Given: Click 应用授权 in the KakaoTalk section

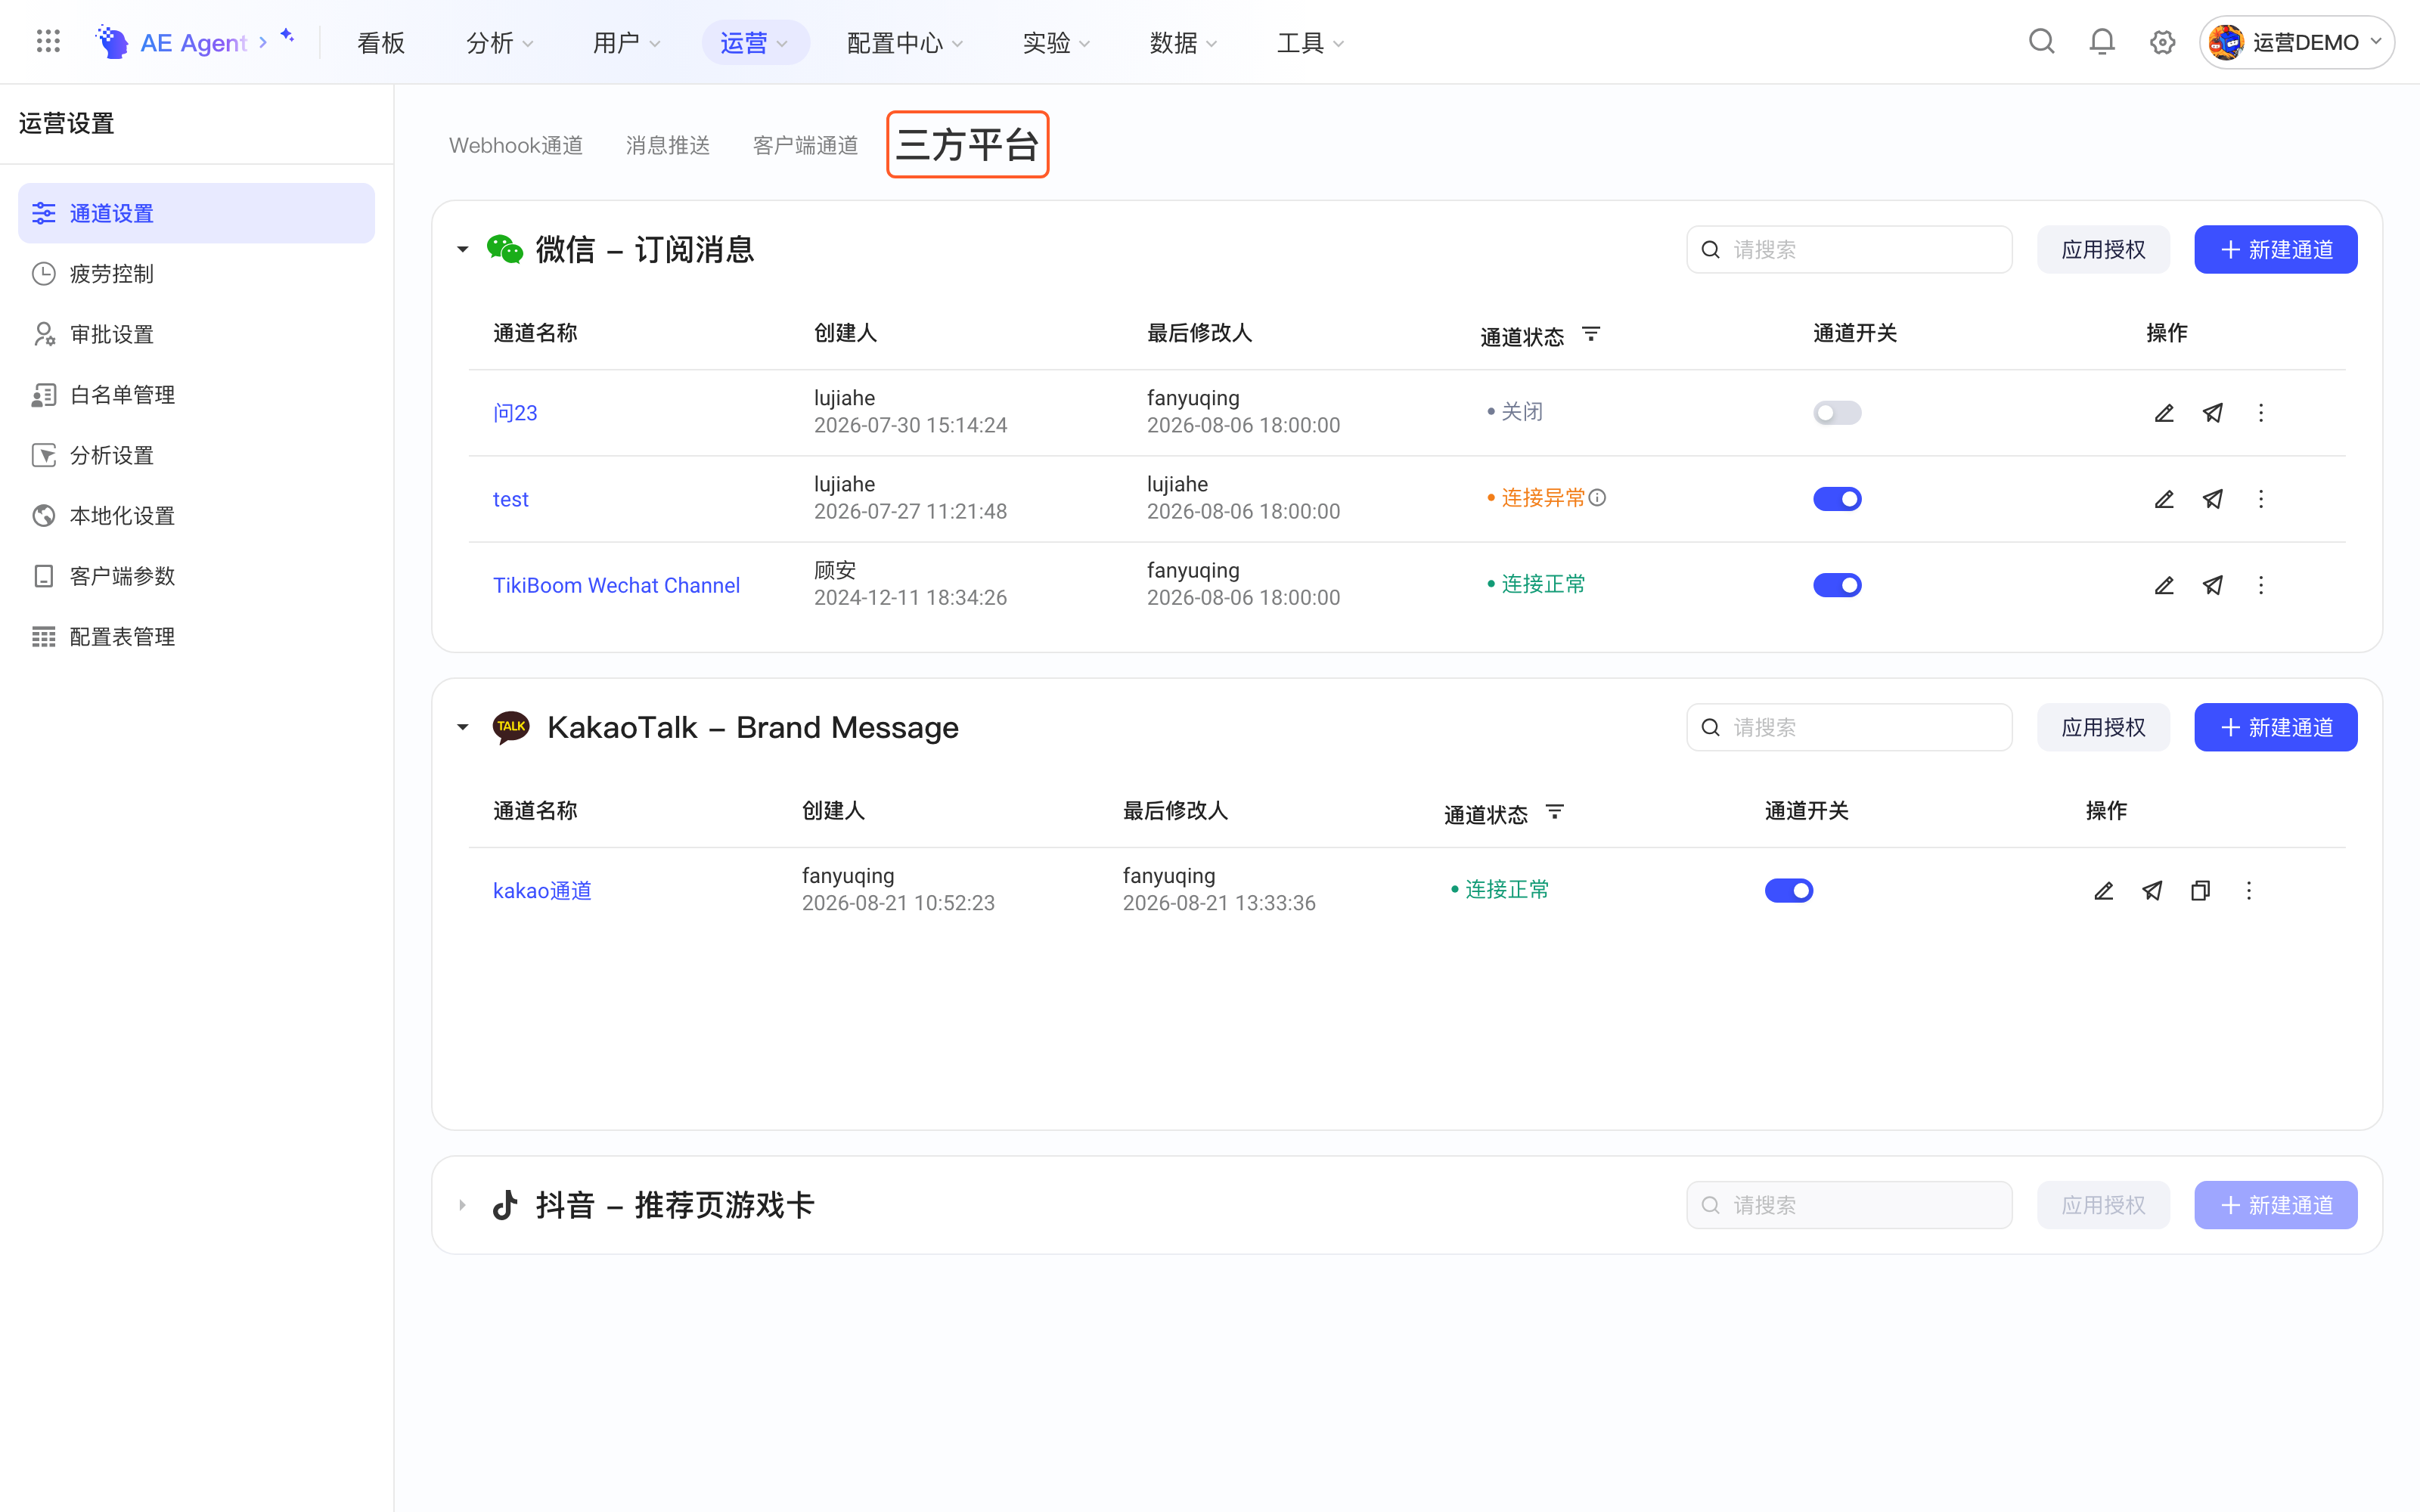Looking at the screenshot, I should 2103,727.
